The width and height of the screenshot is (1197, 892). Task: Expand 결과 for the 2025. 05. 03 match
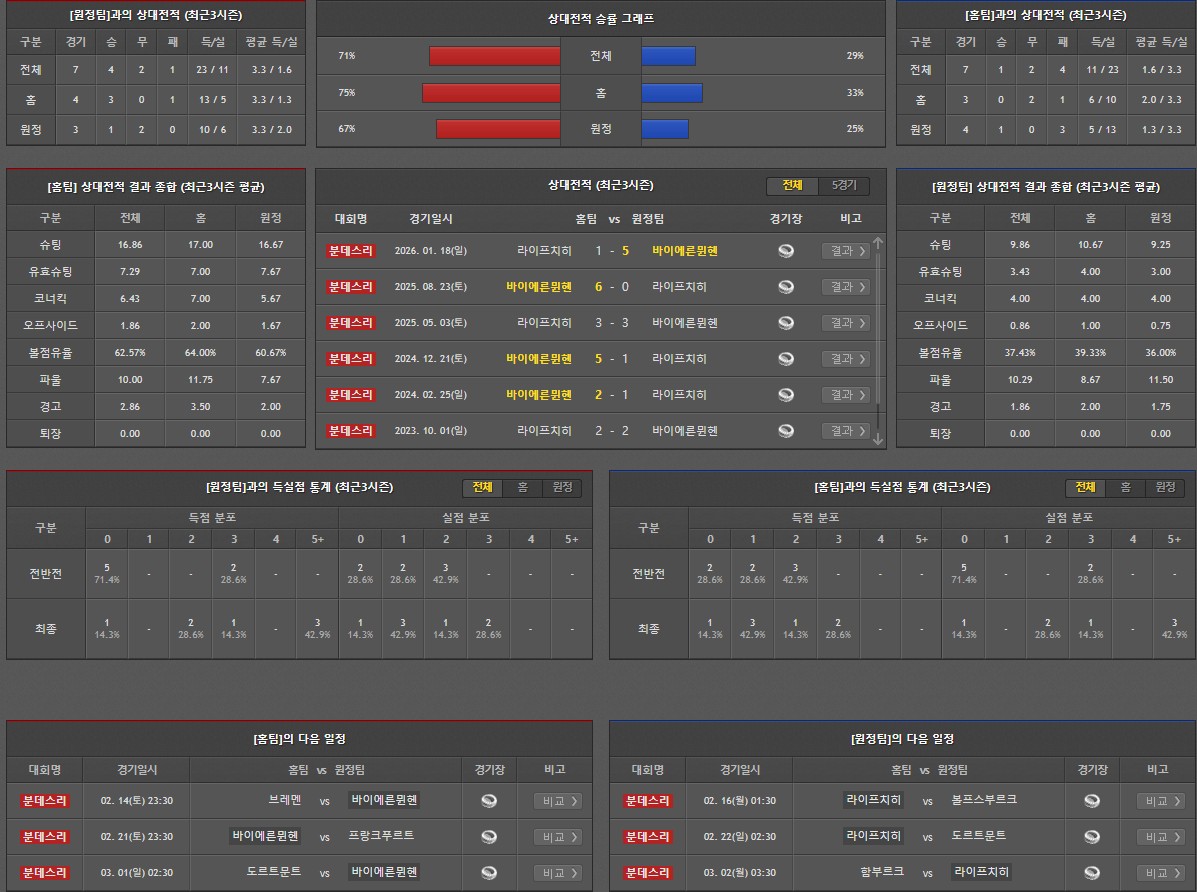[x=845, y=323]
